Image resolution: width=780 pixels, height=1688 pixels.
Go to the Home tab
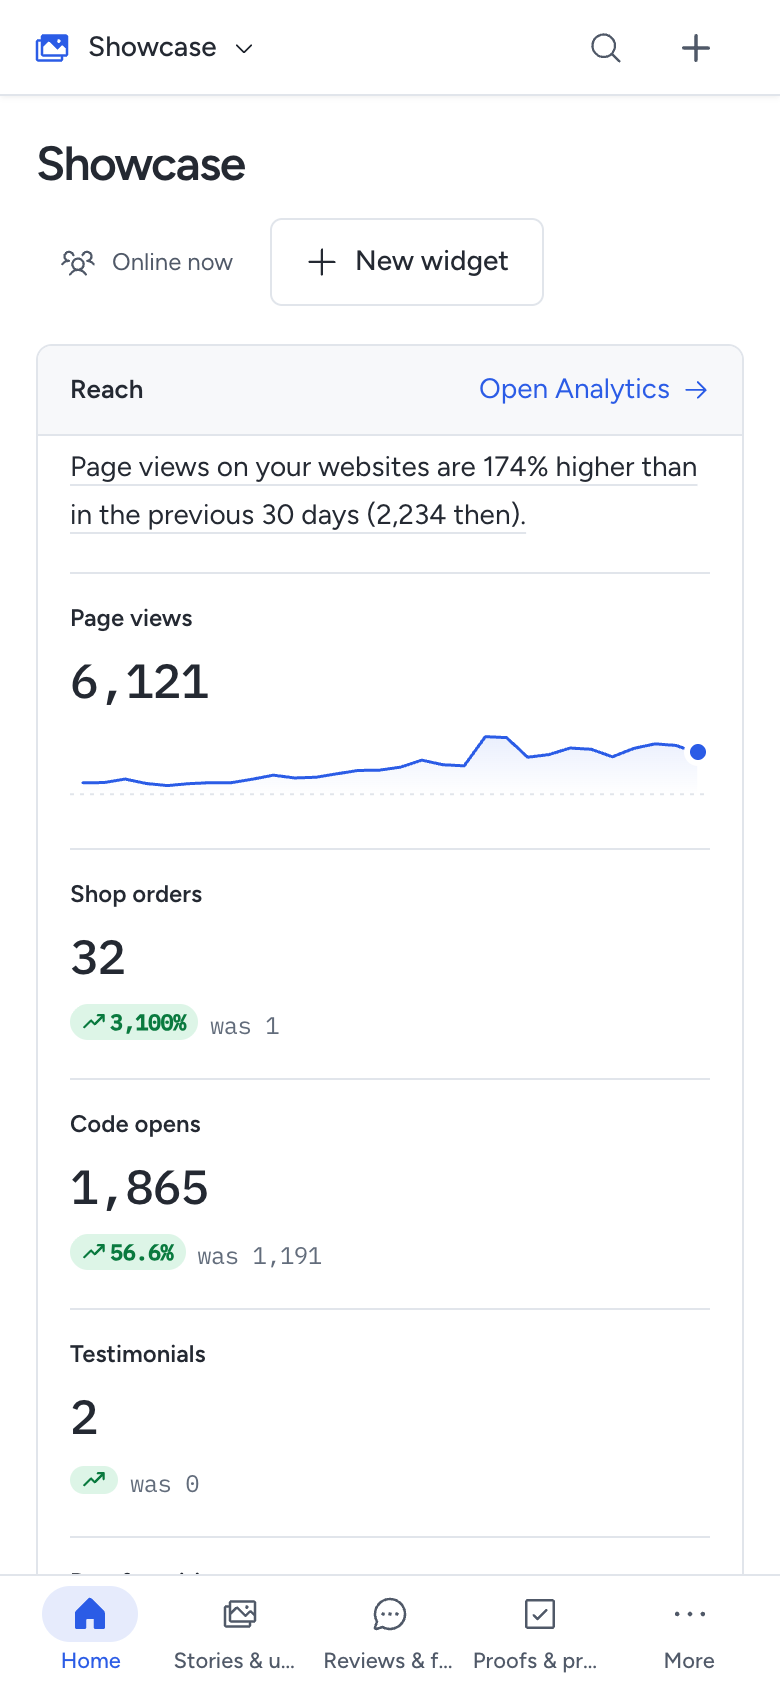[x=90, y=1632]
